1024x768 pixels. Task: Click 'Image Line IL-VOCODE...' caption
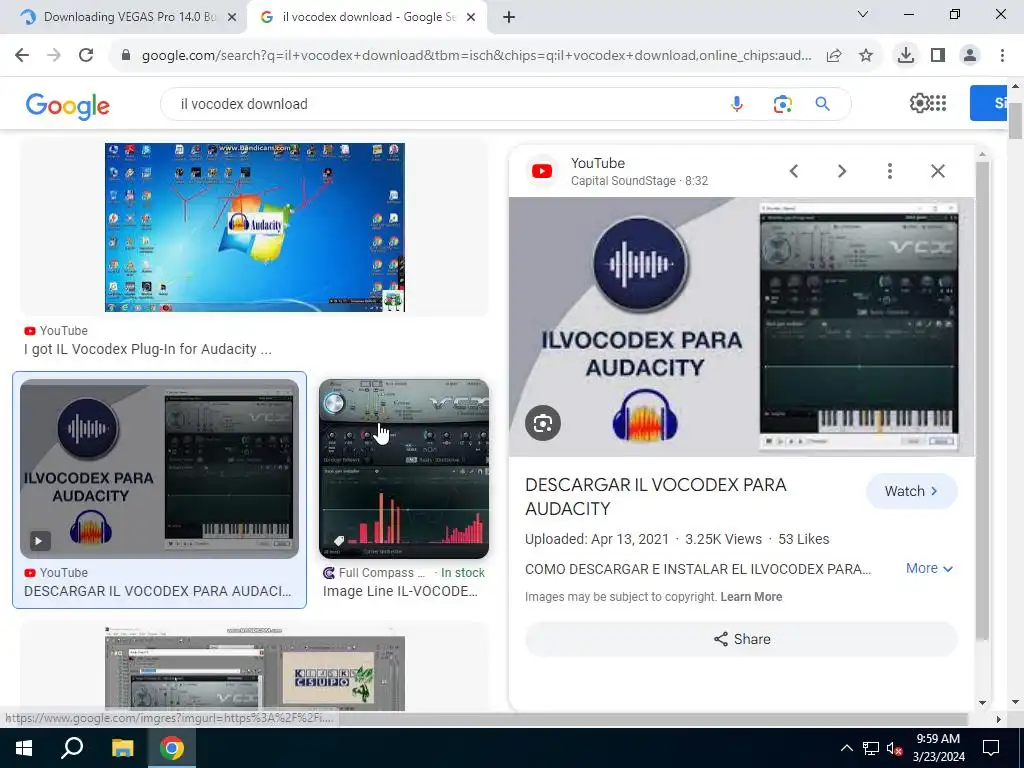point(400,591)
